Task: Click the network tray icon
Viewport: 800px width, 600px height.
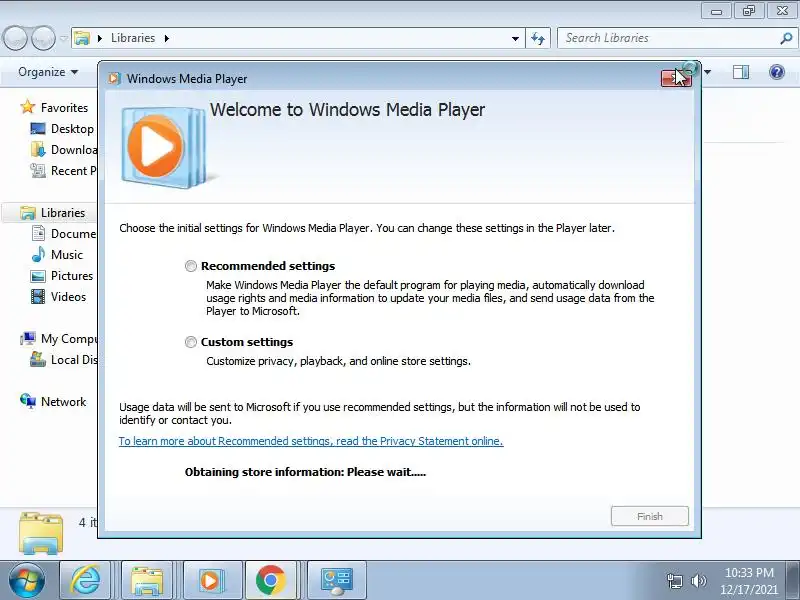Action: tap(674, 581)
